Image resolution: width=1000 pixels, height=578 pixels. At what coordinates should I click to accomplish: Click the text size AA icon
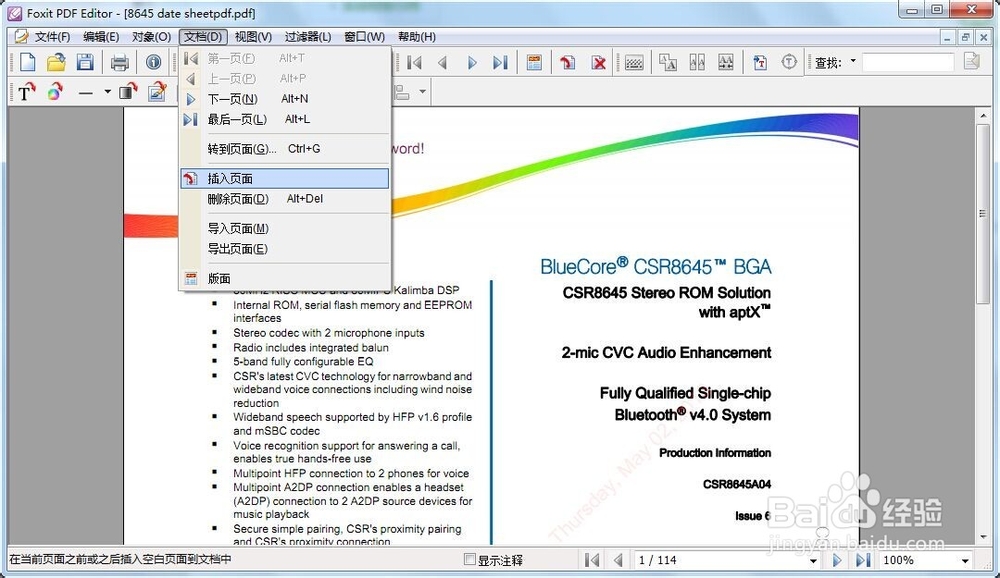(668, 63)
